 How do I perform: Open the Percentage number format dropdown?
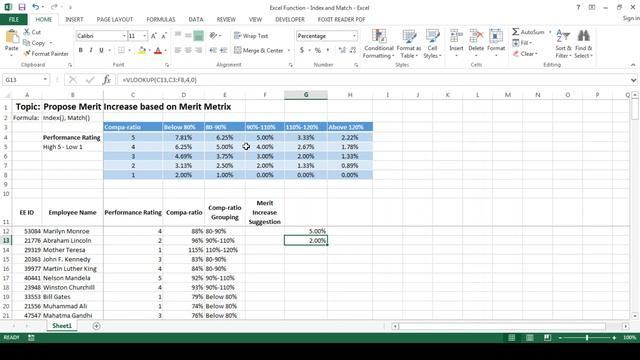click(x=354, y=36)
